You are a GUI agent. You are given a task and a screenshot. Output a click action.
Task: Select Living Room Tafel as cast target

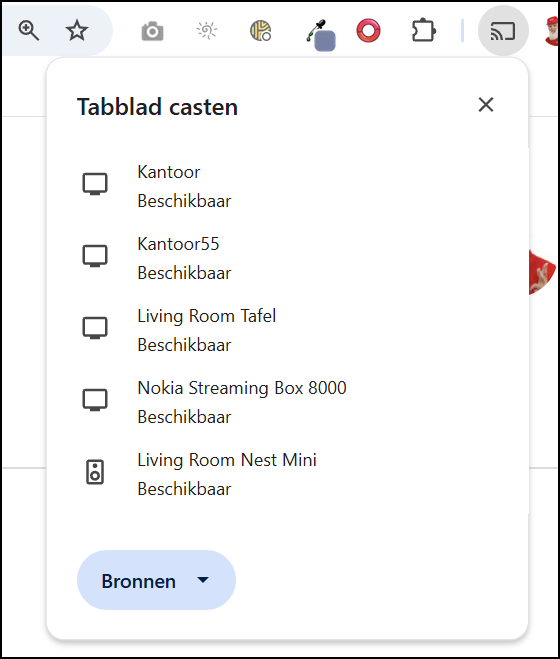pos(287,330)
